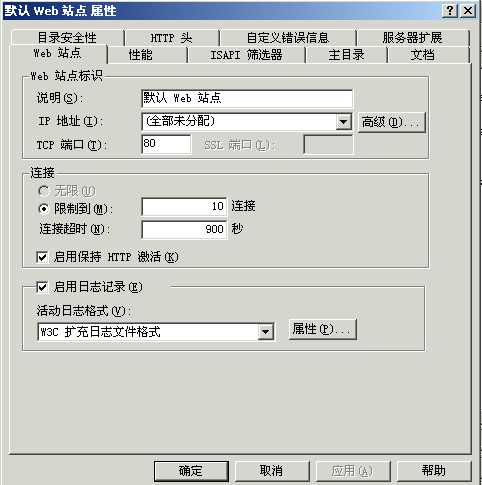This screenshot has width=482, height=485.
Task: Open the 活动日志格式 dropdown arrow
Action: coord(266,332)
